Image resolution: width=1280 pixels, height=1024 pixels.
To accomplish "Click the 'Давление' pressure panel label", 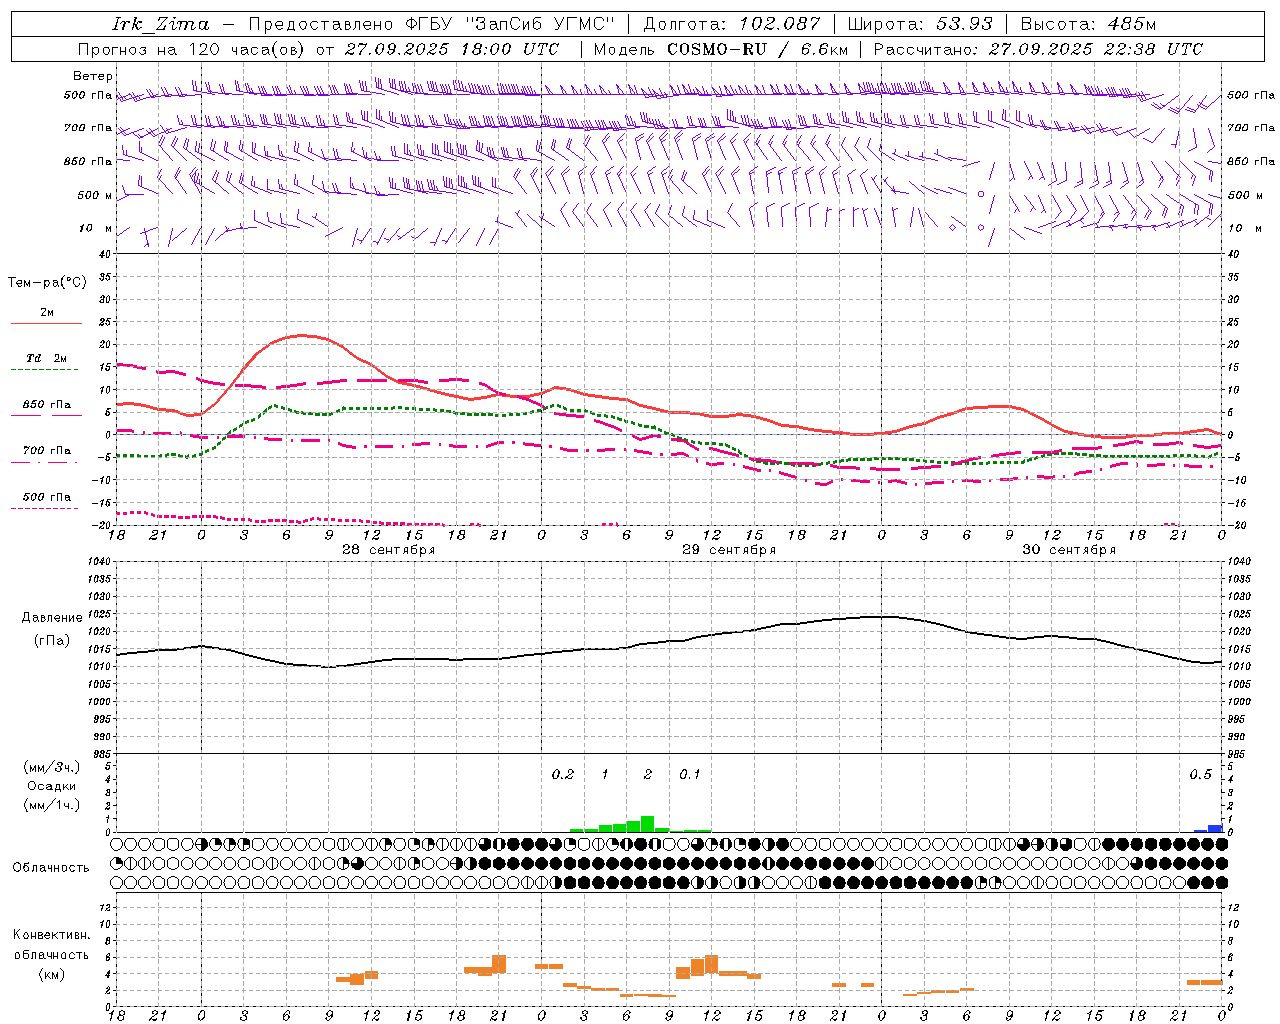I will coord(52,618).
